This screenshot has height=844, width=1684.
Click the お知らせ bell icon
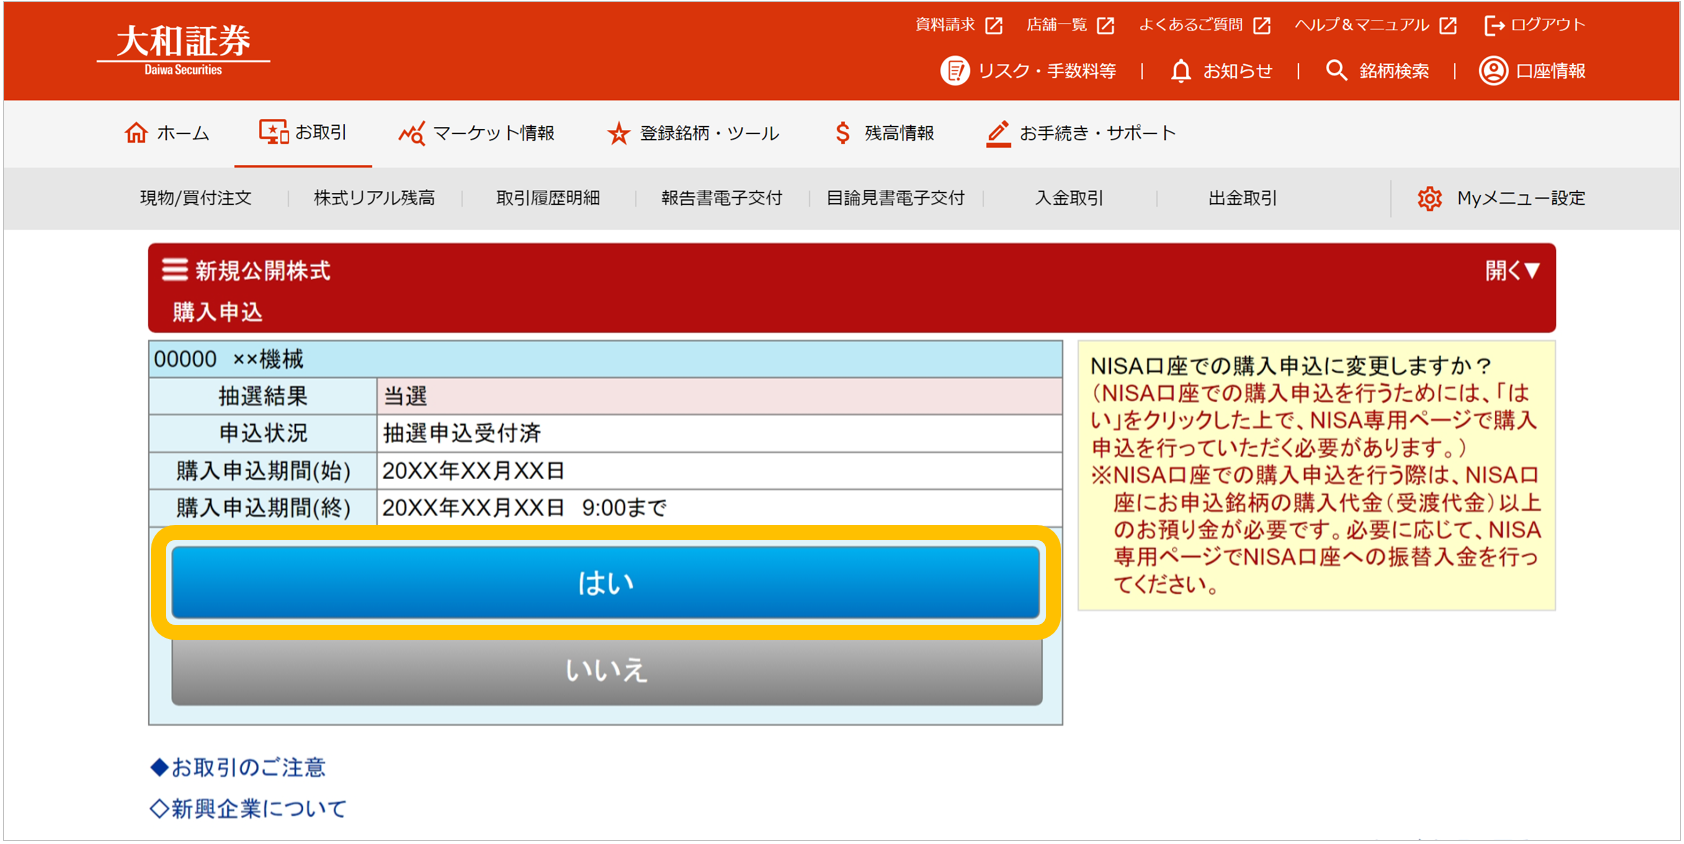1181,71
